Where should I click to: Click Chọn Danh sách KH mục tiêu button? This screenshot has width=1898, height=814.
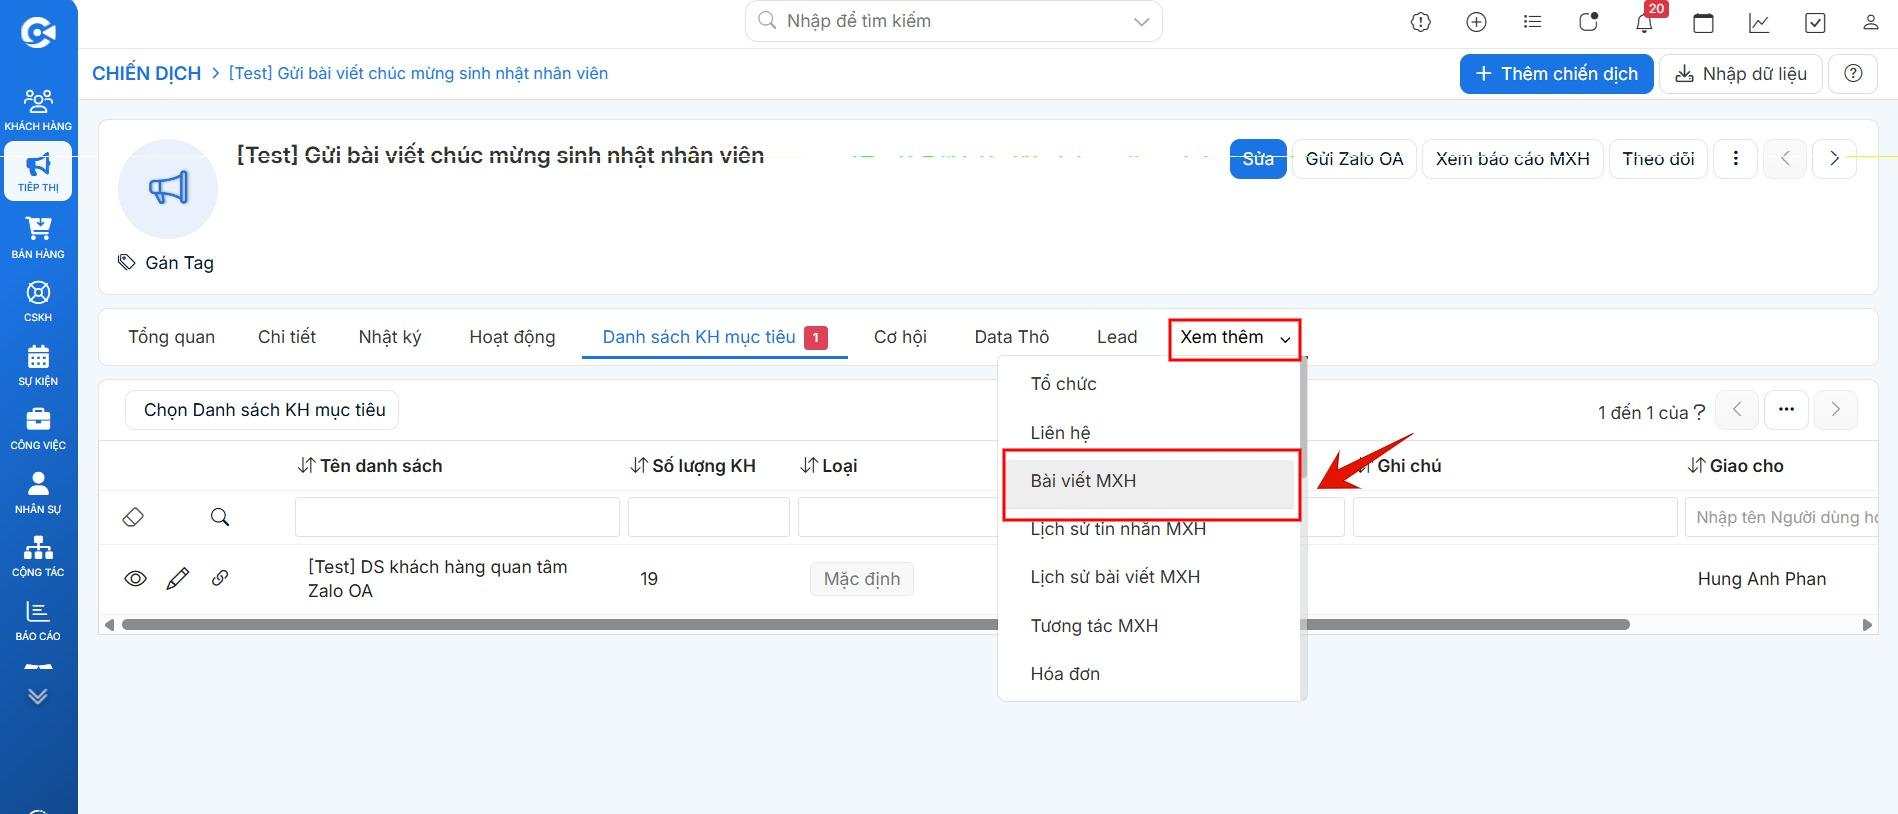[262, 410]
